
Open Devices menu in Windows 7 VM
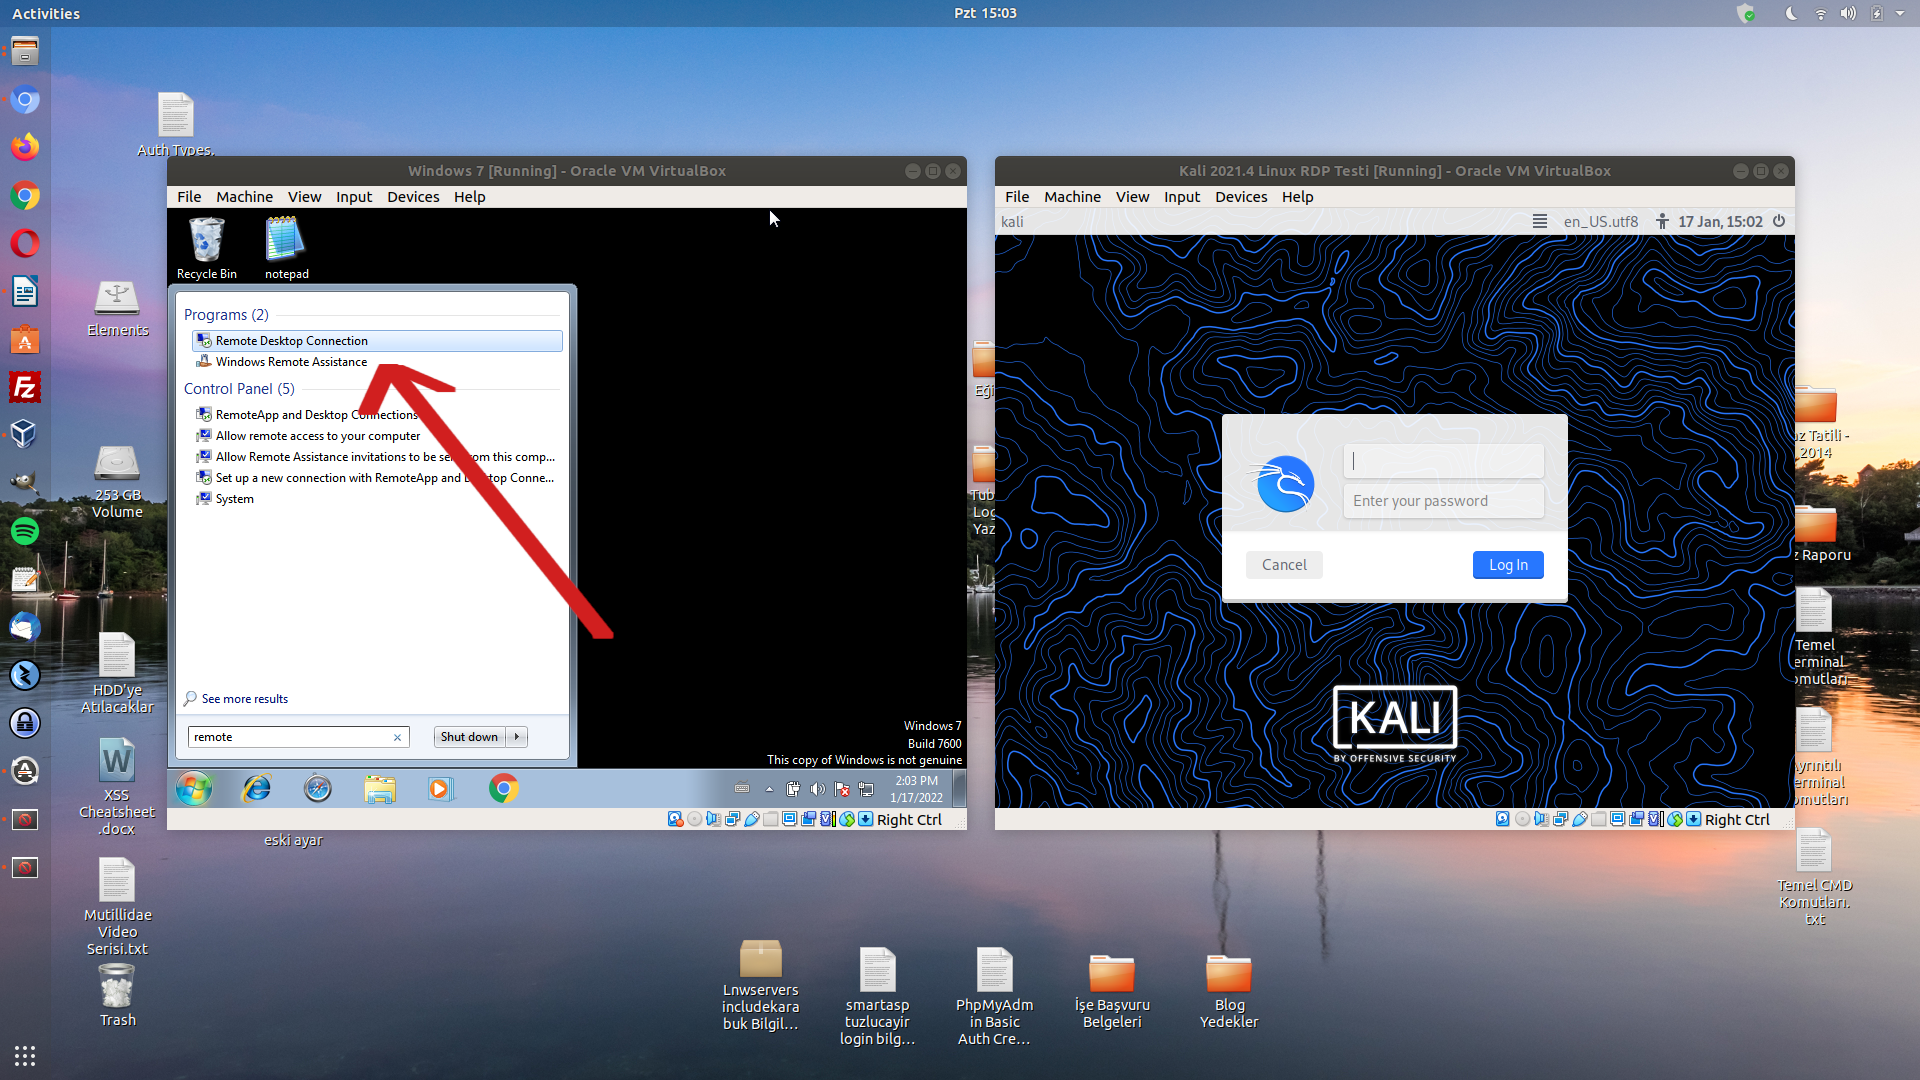[x=413, y=197]
